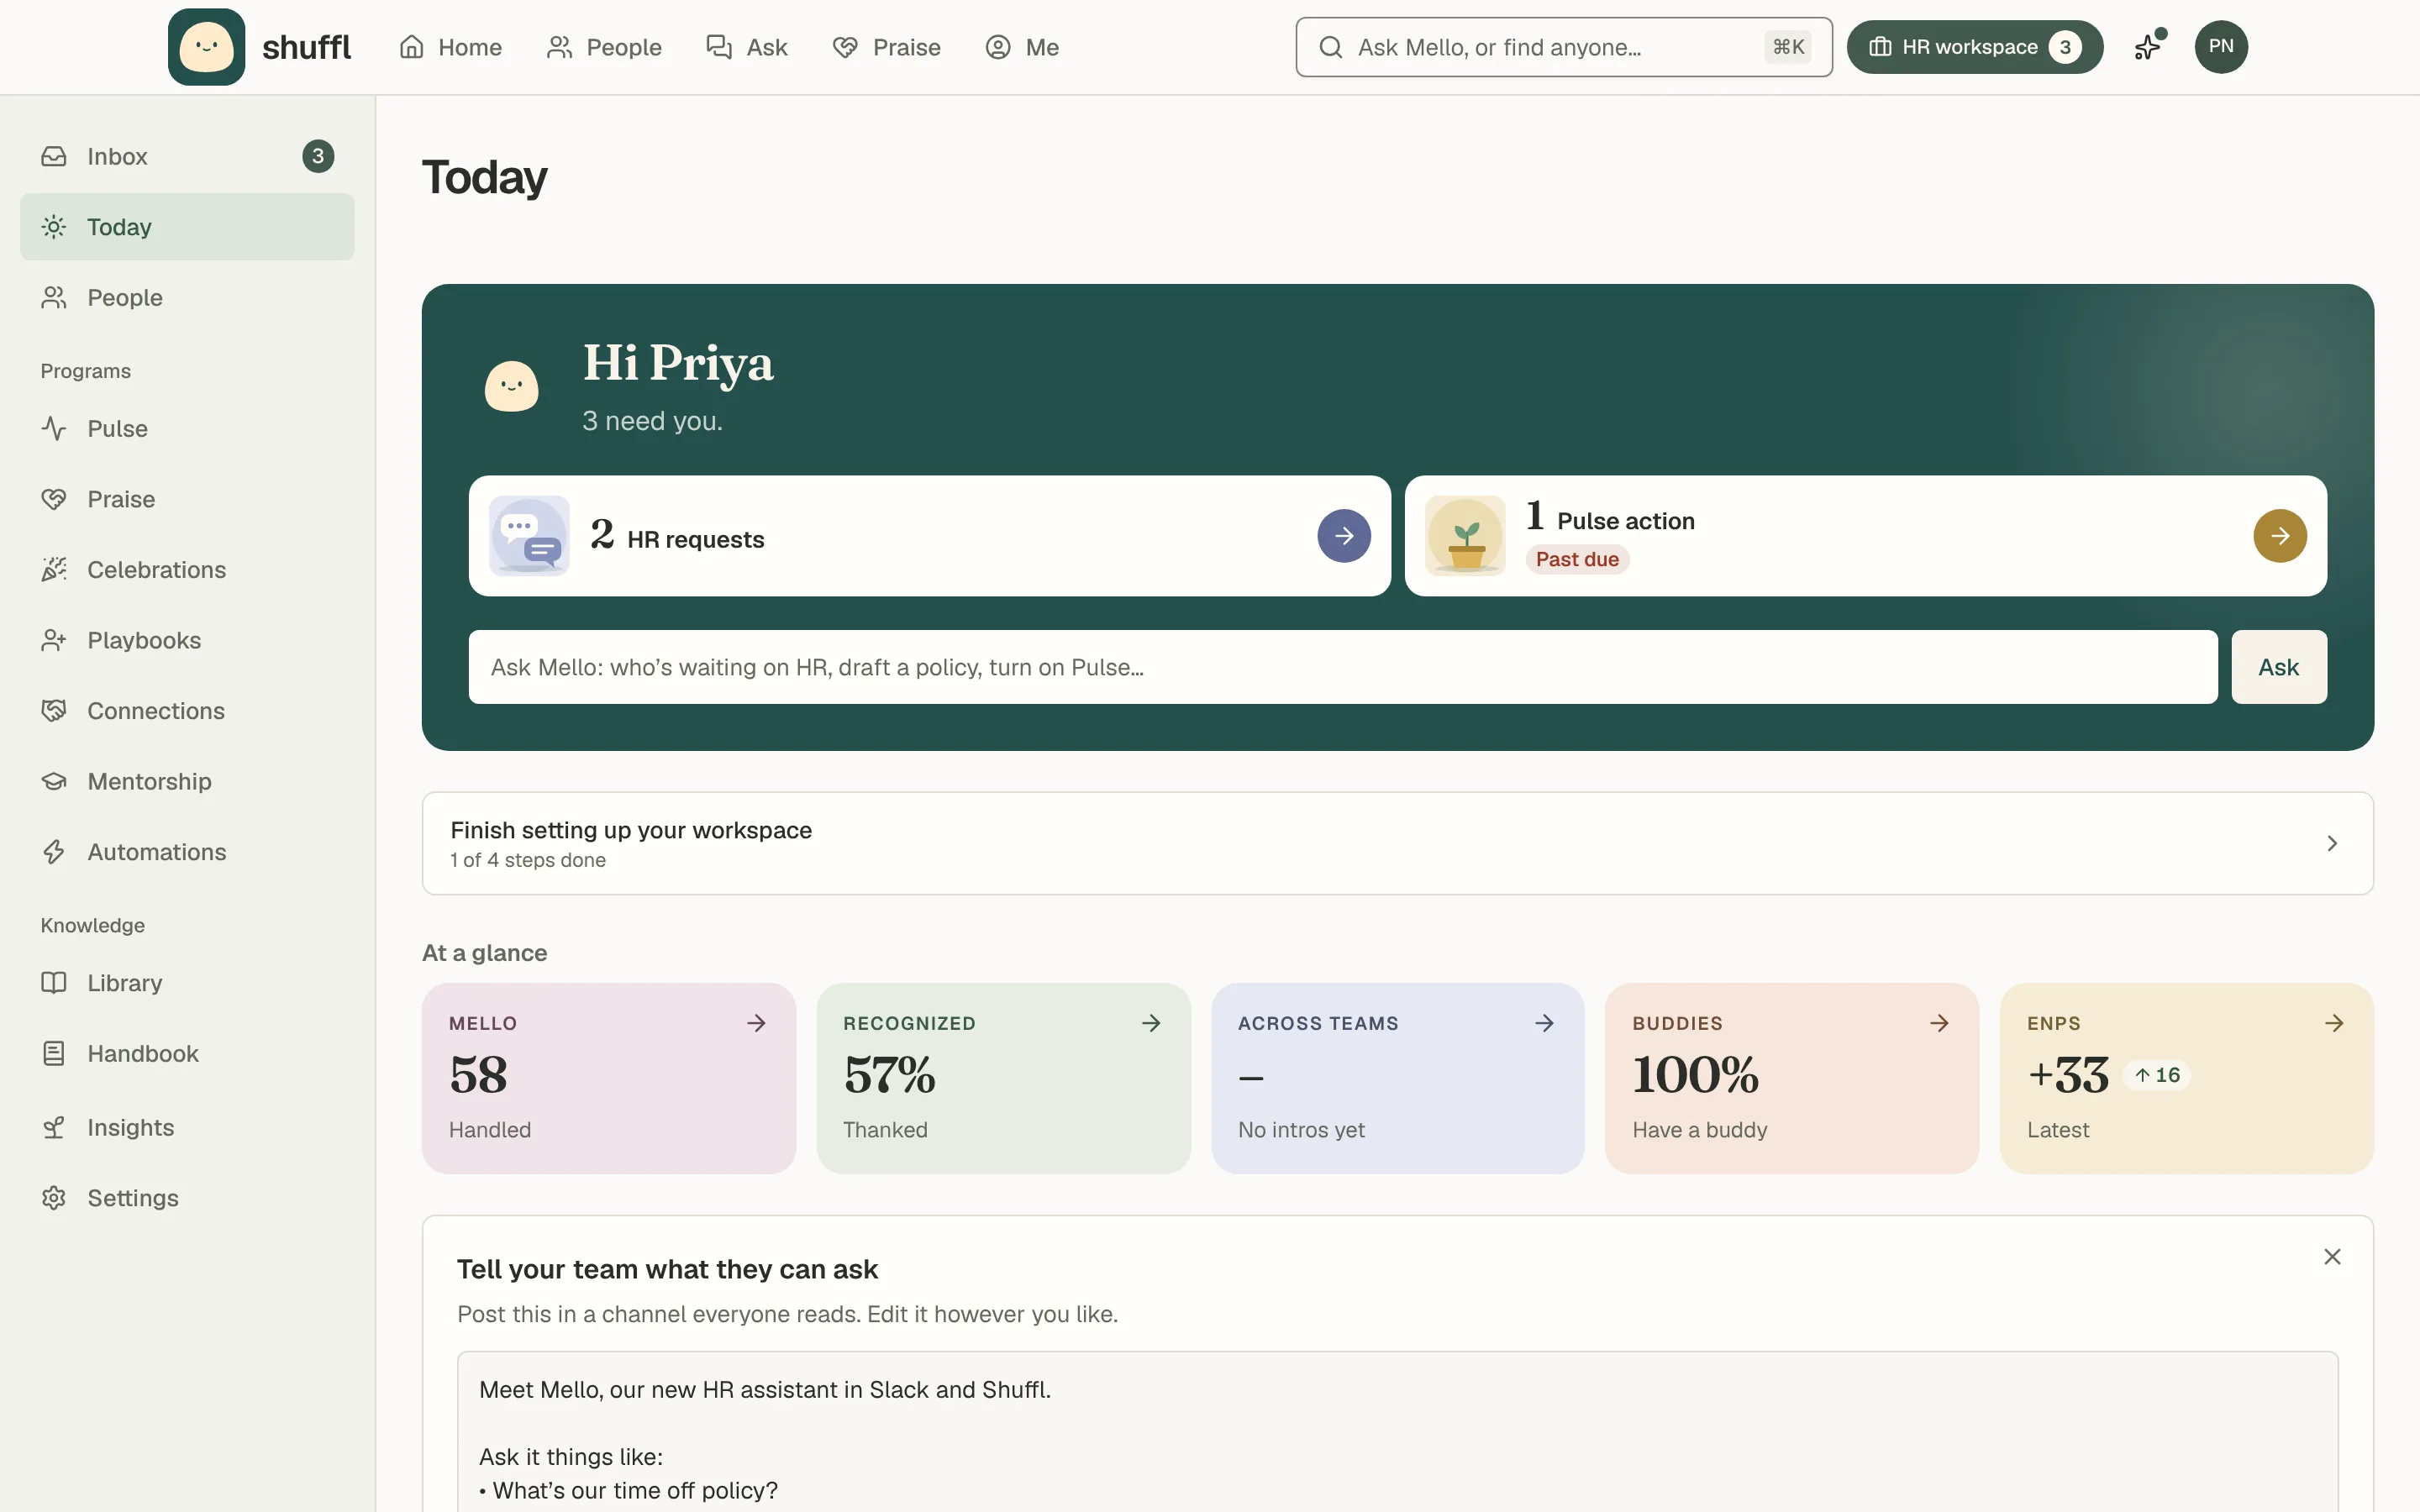Image resolution: width=2420 pixels, height=1512 pixels.
Task: Open the Library
Action: point(187,983)
